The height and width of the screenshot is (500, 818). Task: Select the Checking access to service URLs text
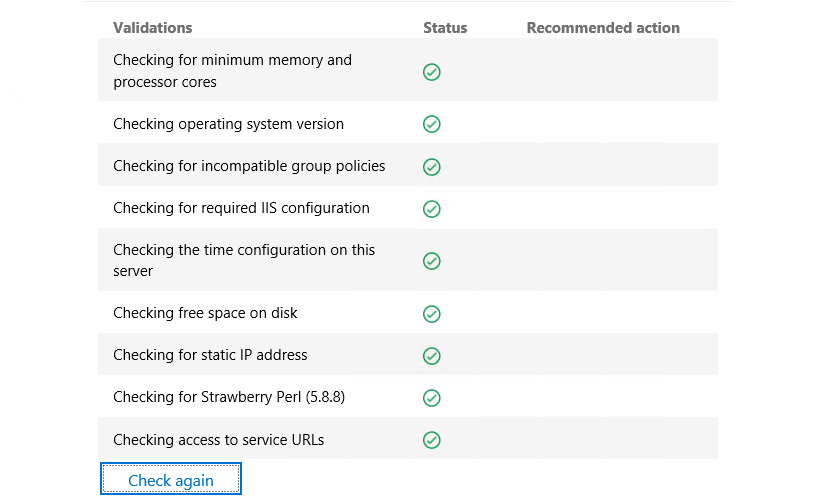pos(219,440)
